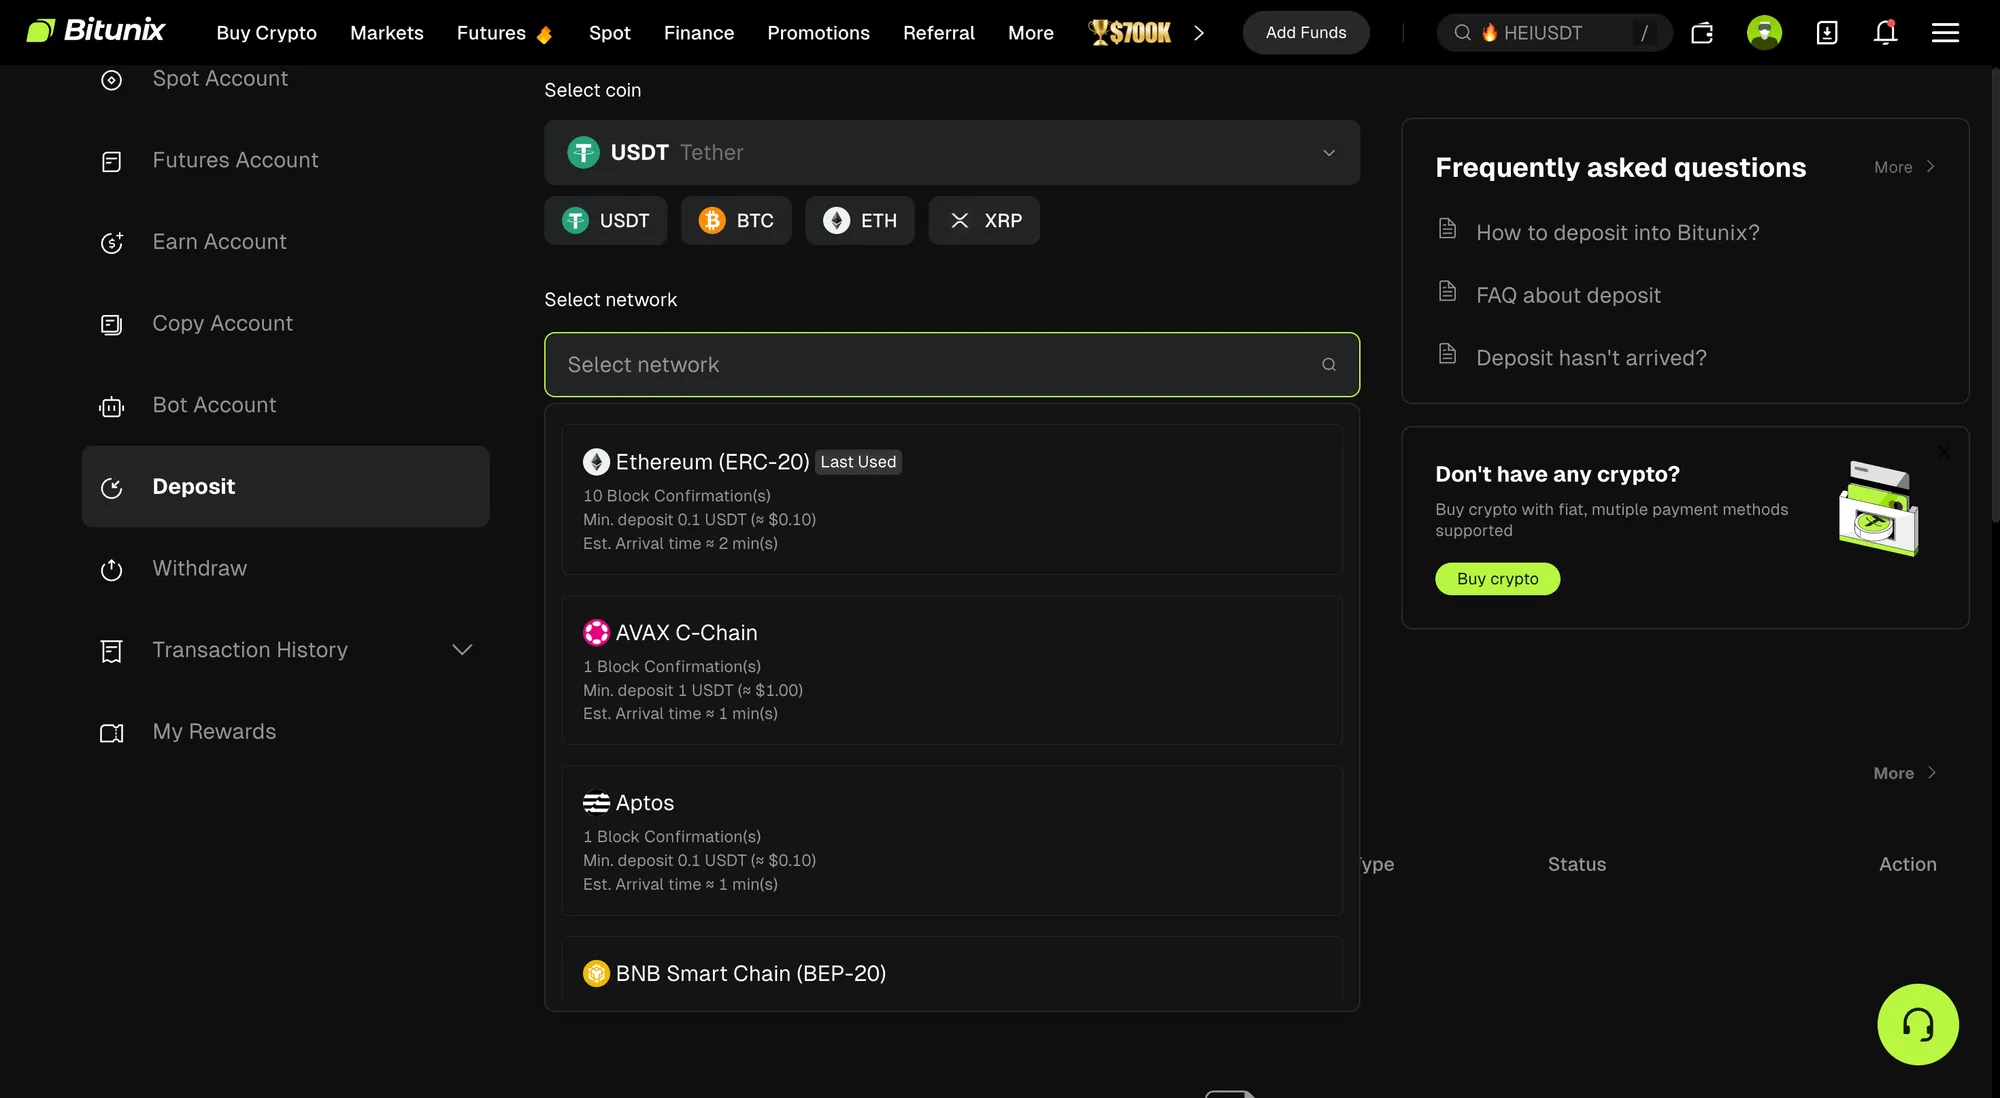The height and width of the screenshot is (1098, 2000).
Task: Click the BNB Smart Chain logo icon
Action: (596, 974)
